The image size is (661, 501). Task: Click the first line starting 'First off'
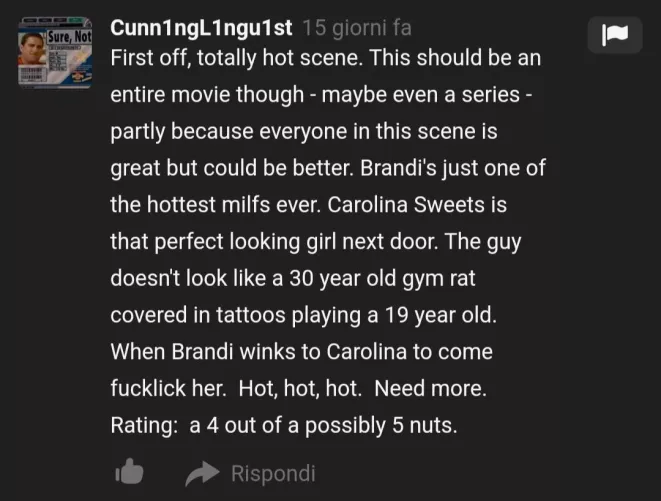click(325, 58)
